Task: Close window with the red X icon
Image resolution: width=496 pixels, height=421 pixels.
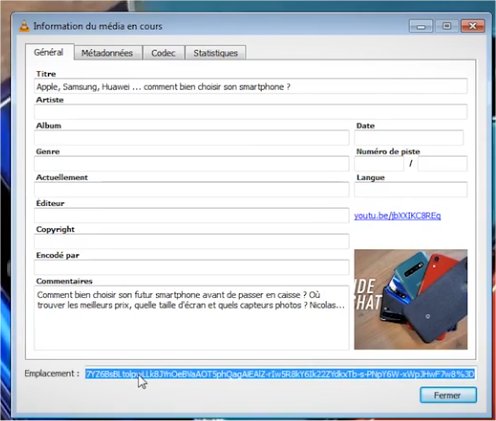Action: [x=473, y=26]
